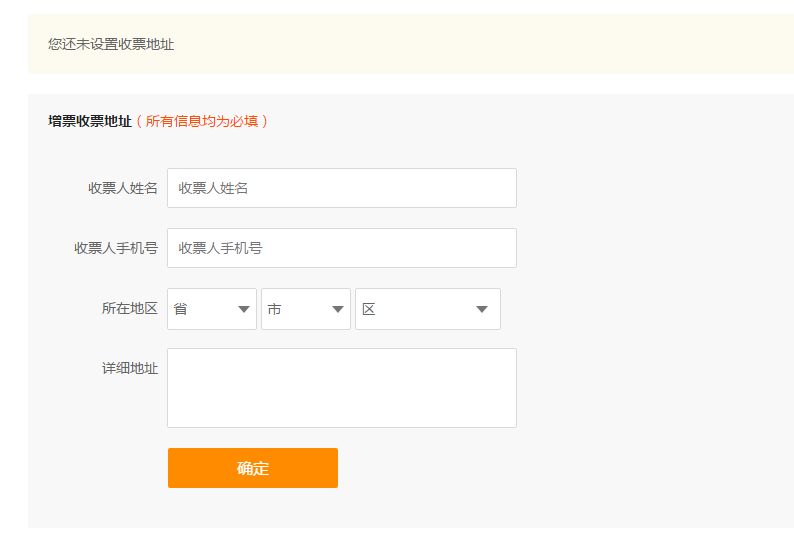Click into the 收票人手机号 input field
Viewport: 794px width, 533px height.
(x=342, y=248)
